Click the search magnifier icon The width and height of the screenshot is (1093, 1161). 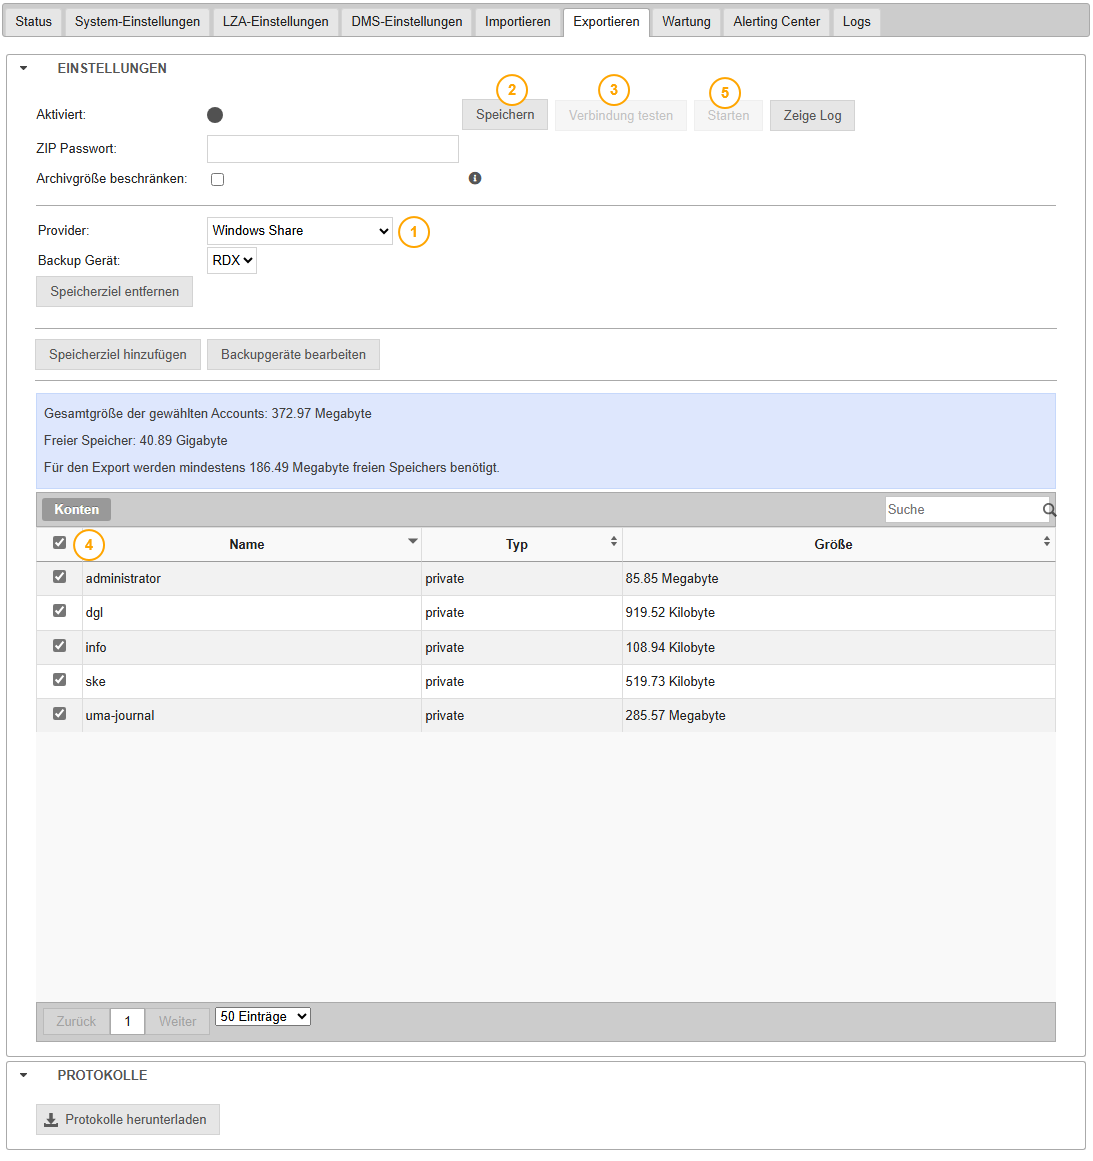[1049, 510]
